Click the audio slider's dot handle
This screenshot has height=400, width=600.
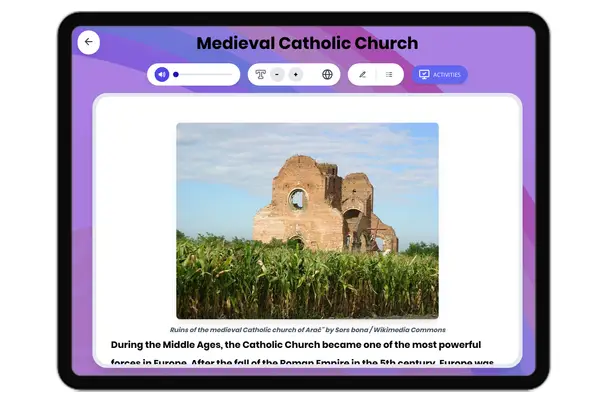176,74
